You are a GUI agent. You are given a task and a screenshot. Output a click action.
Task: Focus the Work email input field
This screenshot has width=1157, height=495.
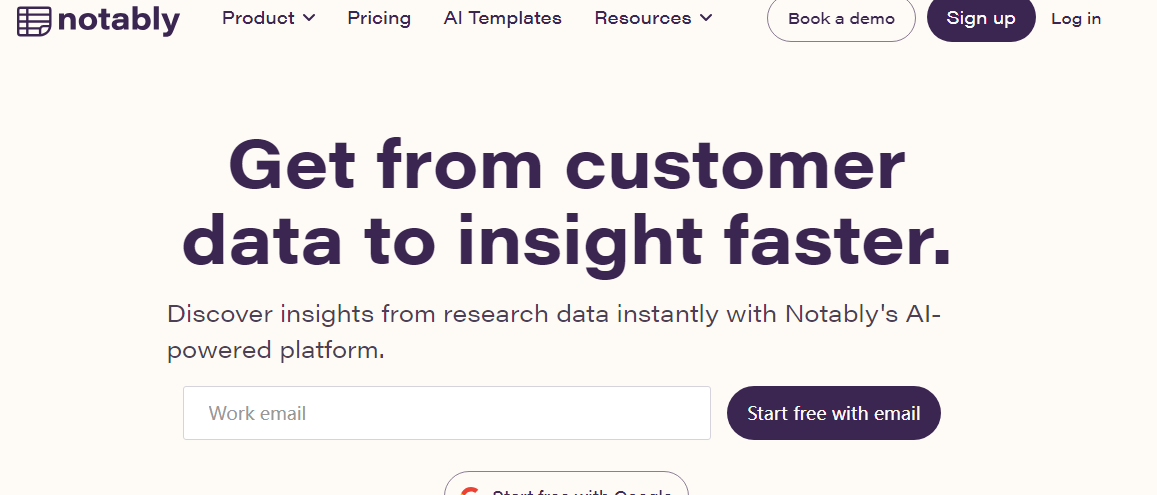[446, 413]
